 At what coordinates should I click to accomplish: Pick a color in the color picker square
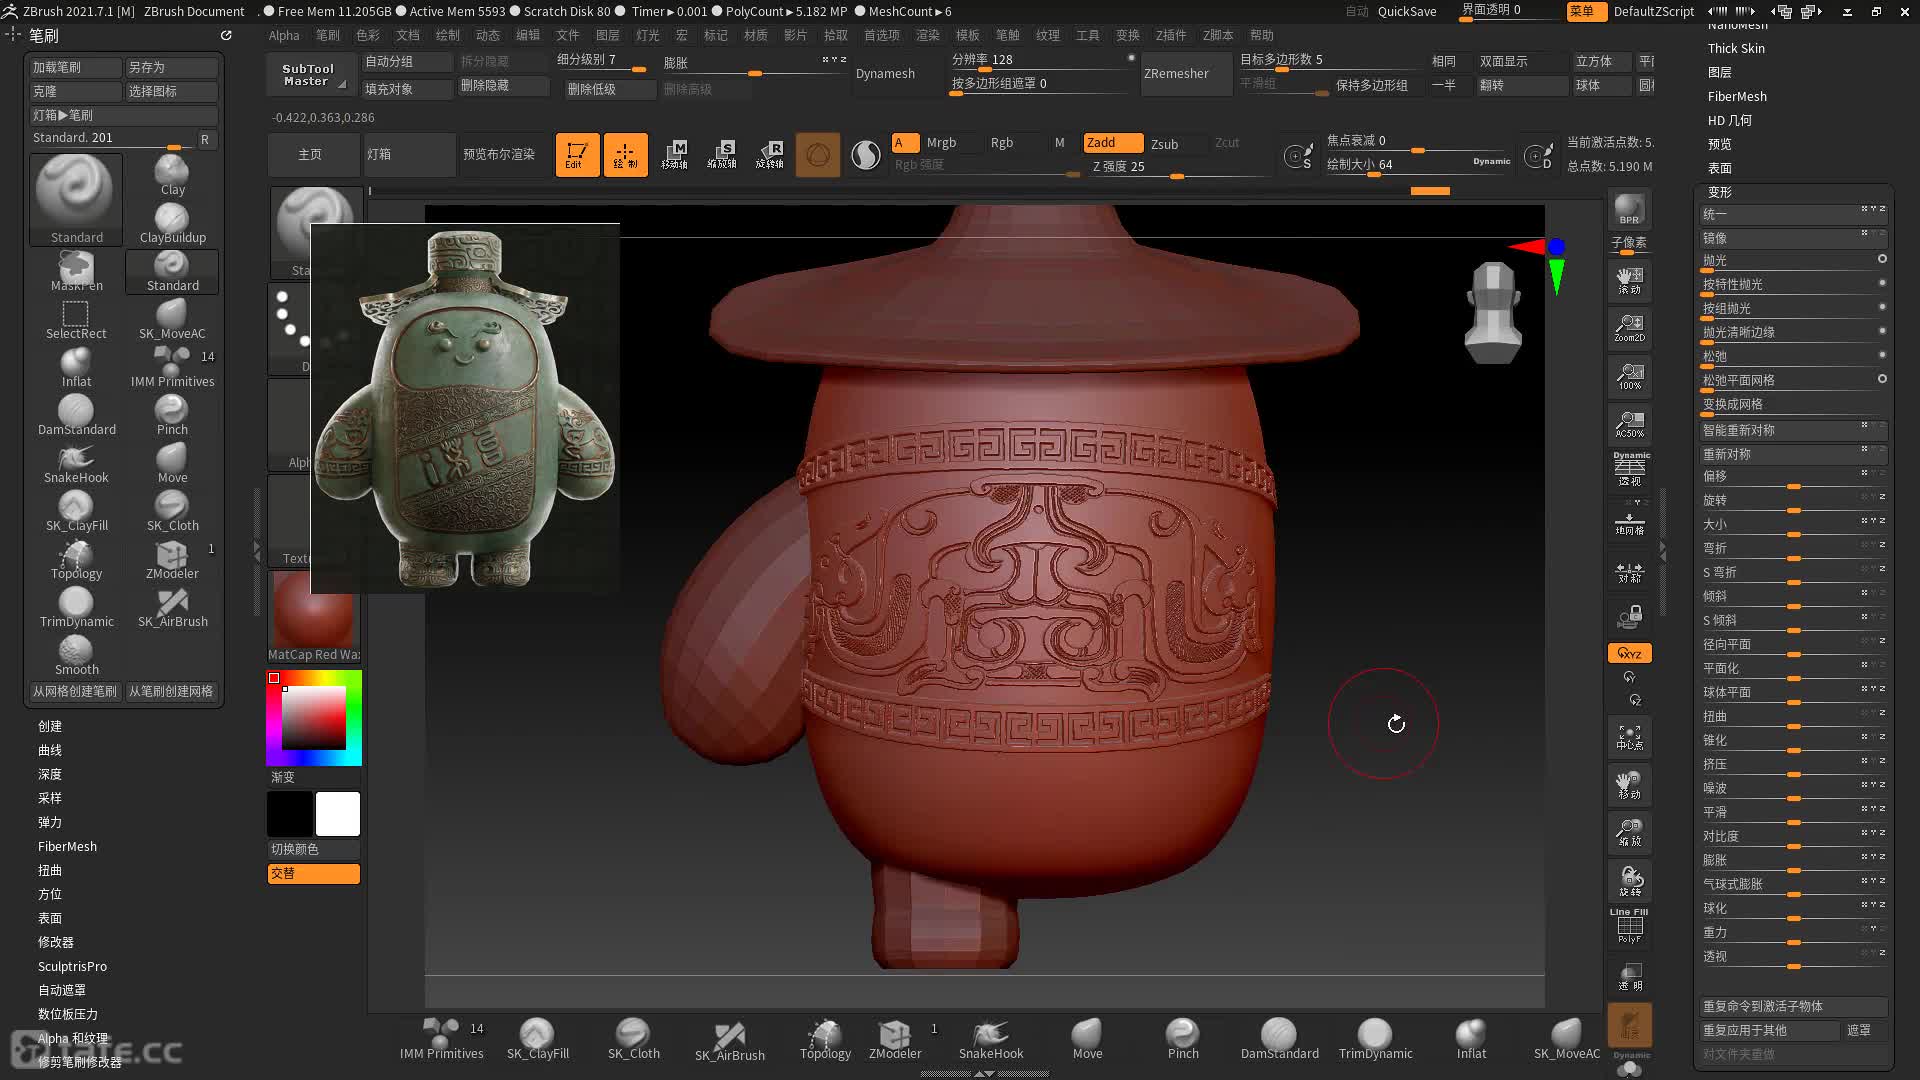(313, 718)
